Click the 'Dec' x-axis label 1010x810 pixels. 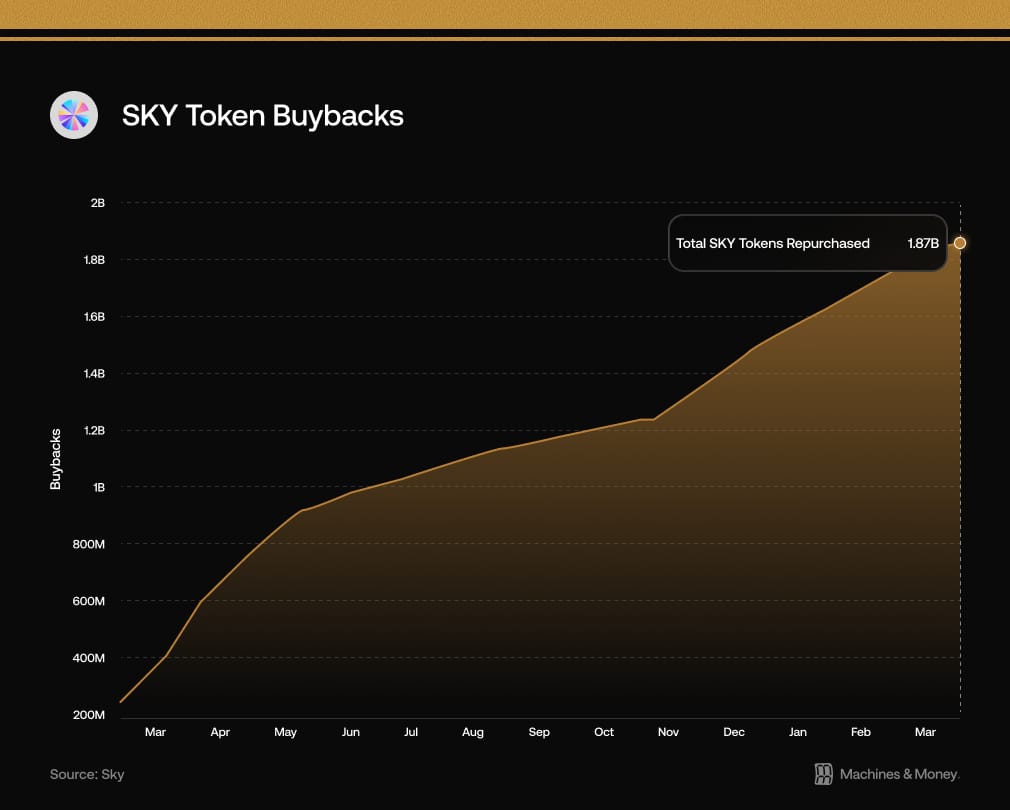pos(734,732)
